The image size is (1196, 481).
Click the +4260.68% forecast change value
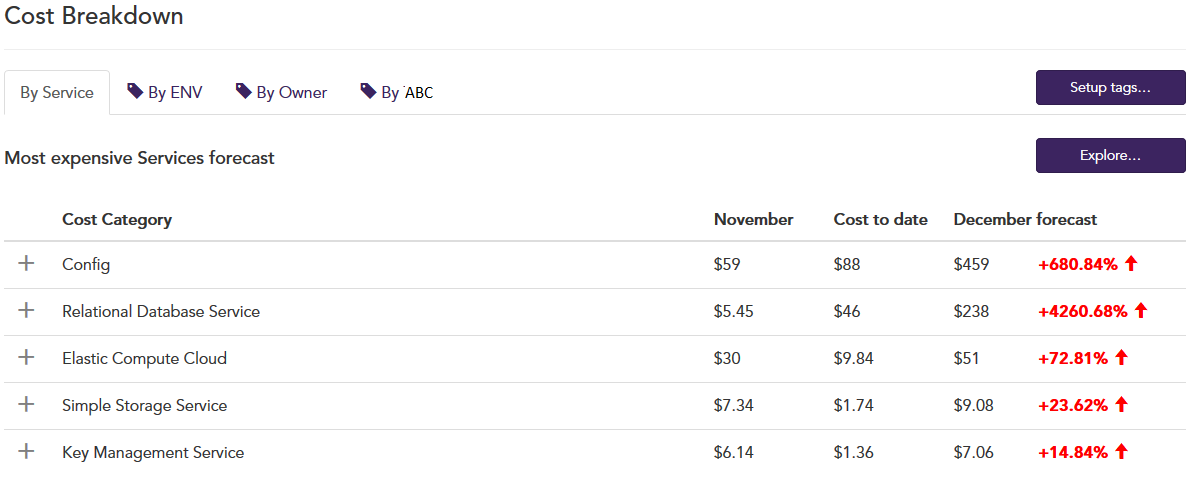(1082, 311)
